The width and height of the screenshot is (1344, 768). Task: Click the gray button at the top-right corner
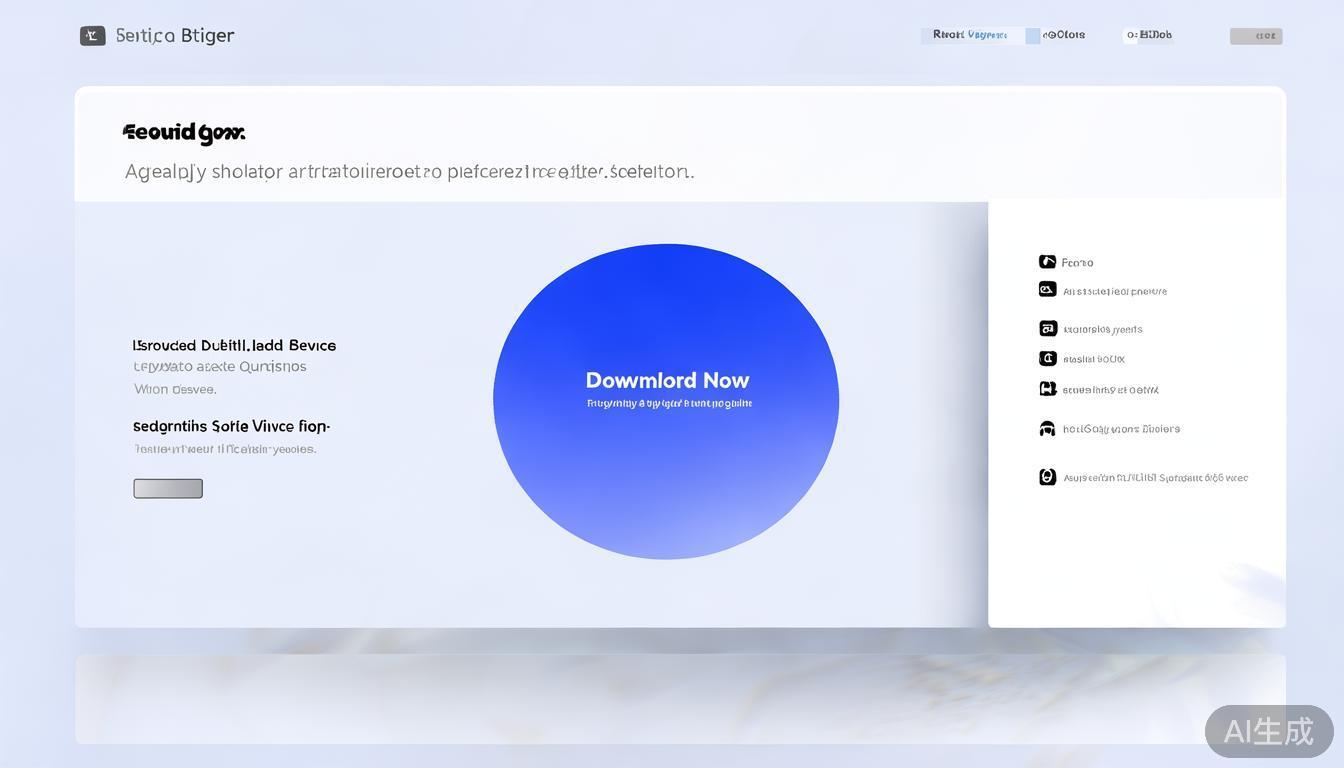point(1255,36)
